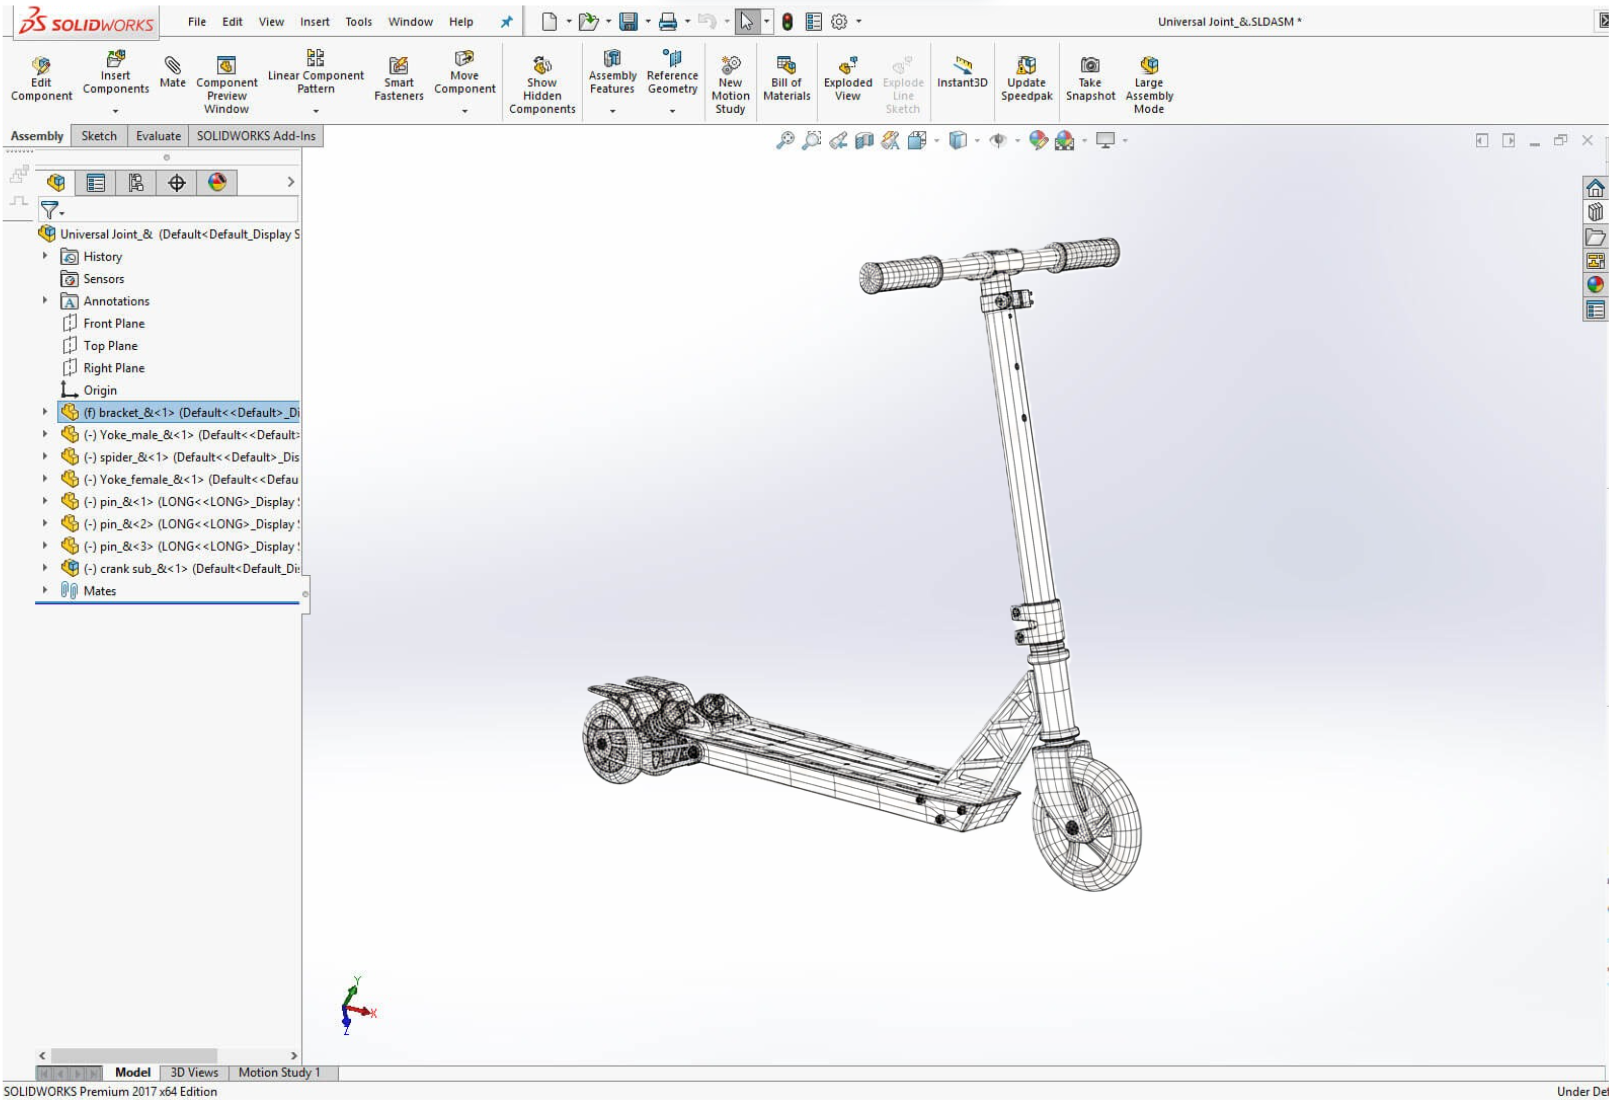Open the Tools menu
The height and width of the screenshot is (1105, 1613).
358,22
